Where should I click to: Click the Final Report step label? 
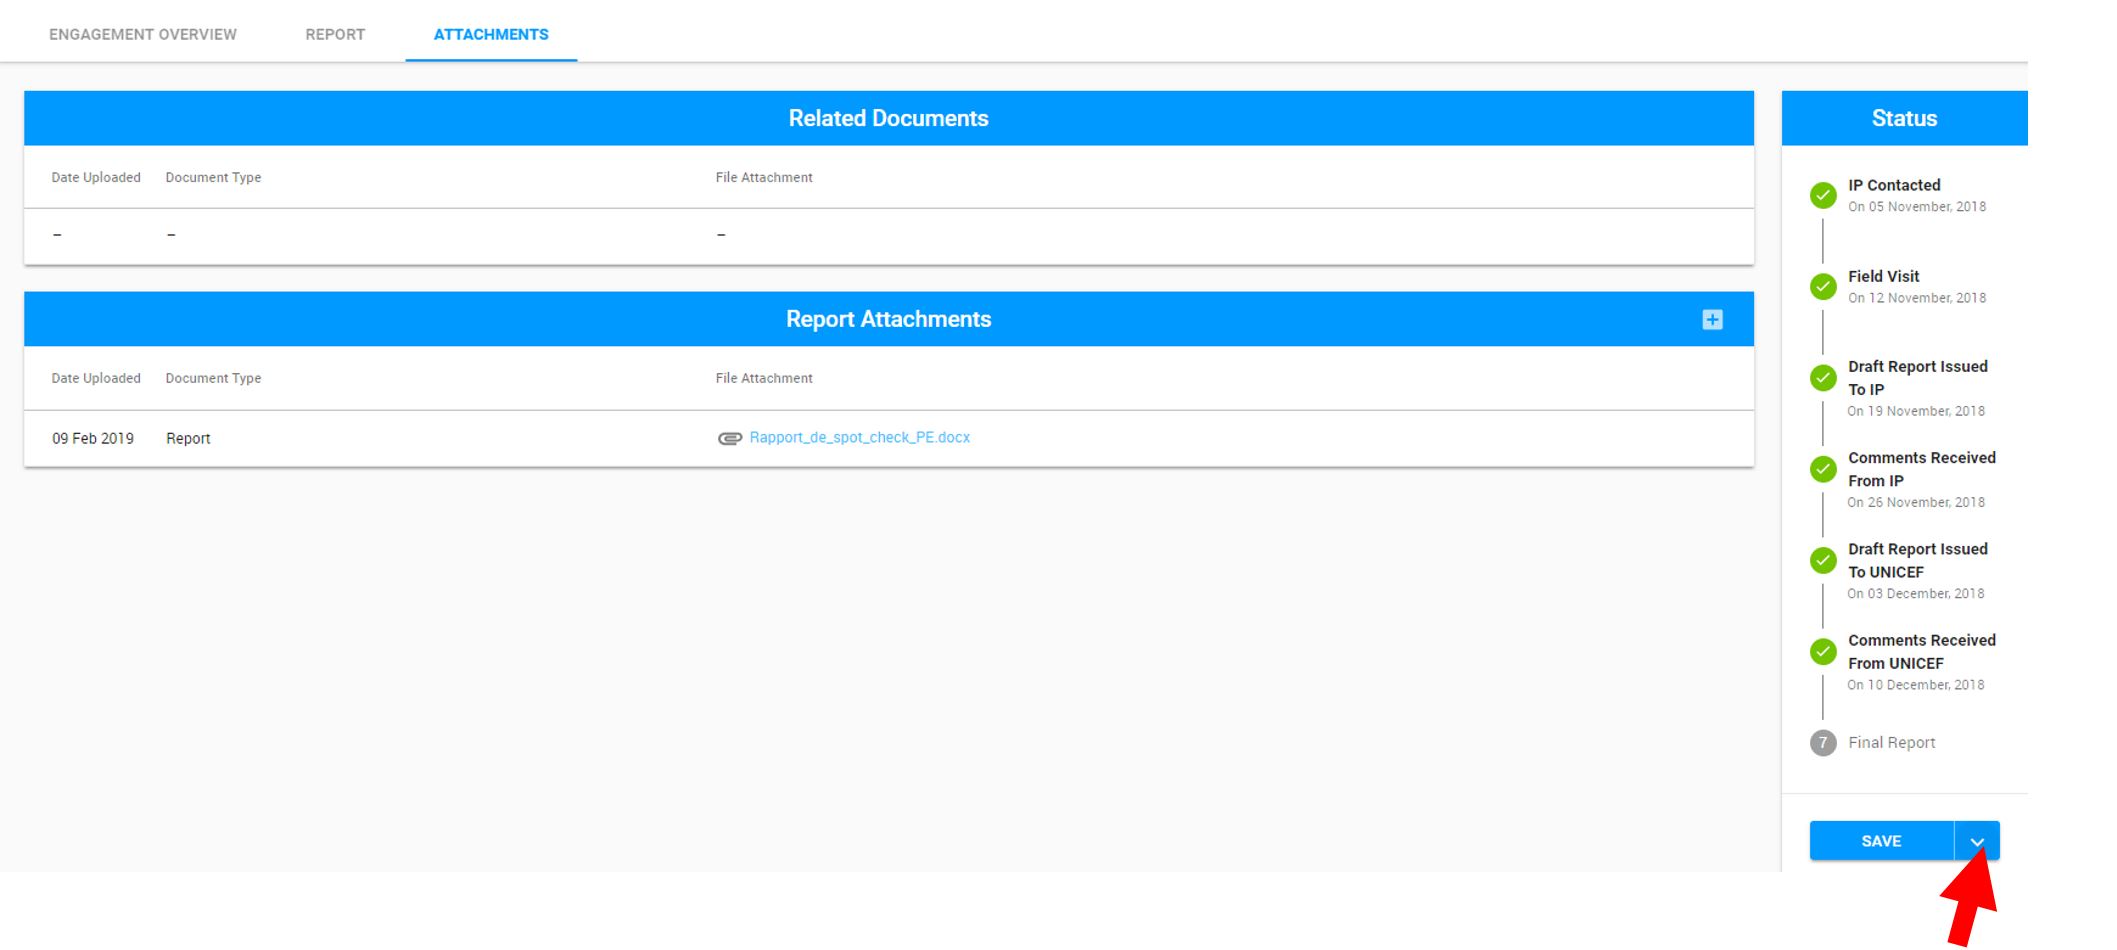click(1891, 742)
